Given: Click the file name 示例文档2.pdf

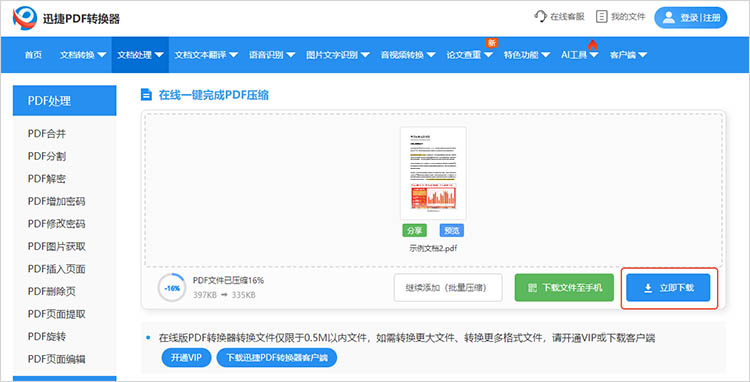Looking at the screenshot, I should [x=433, y=249].
